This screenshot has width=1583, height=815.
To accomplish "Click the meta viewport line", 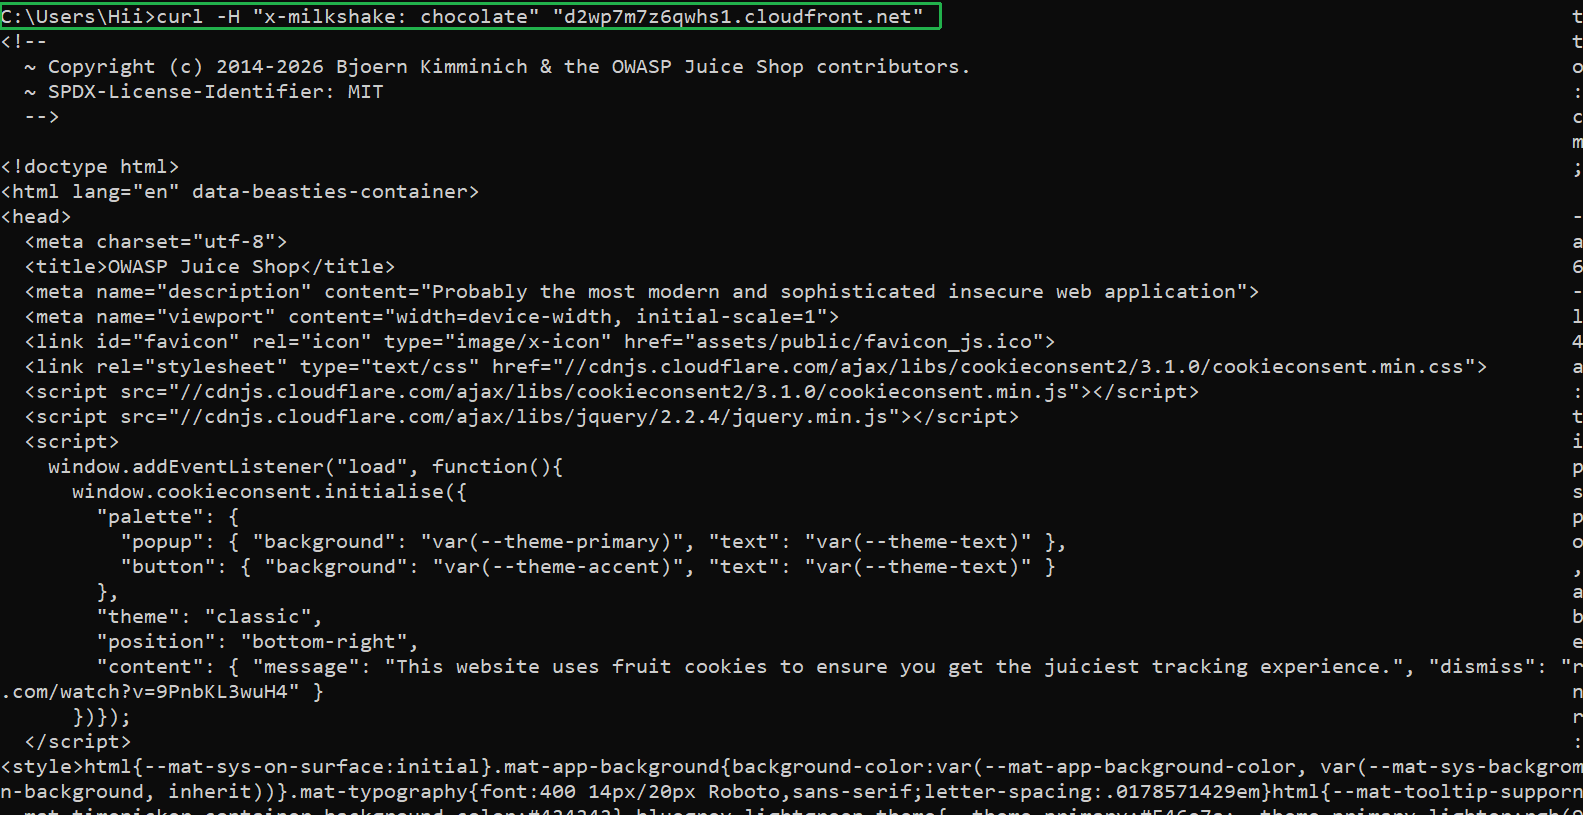I will tap(432, 317).
